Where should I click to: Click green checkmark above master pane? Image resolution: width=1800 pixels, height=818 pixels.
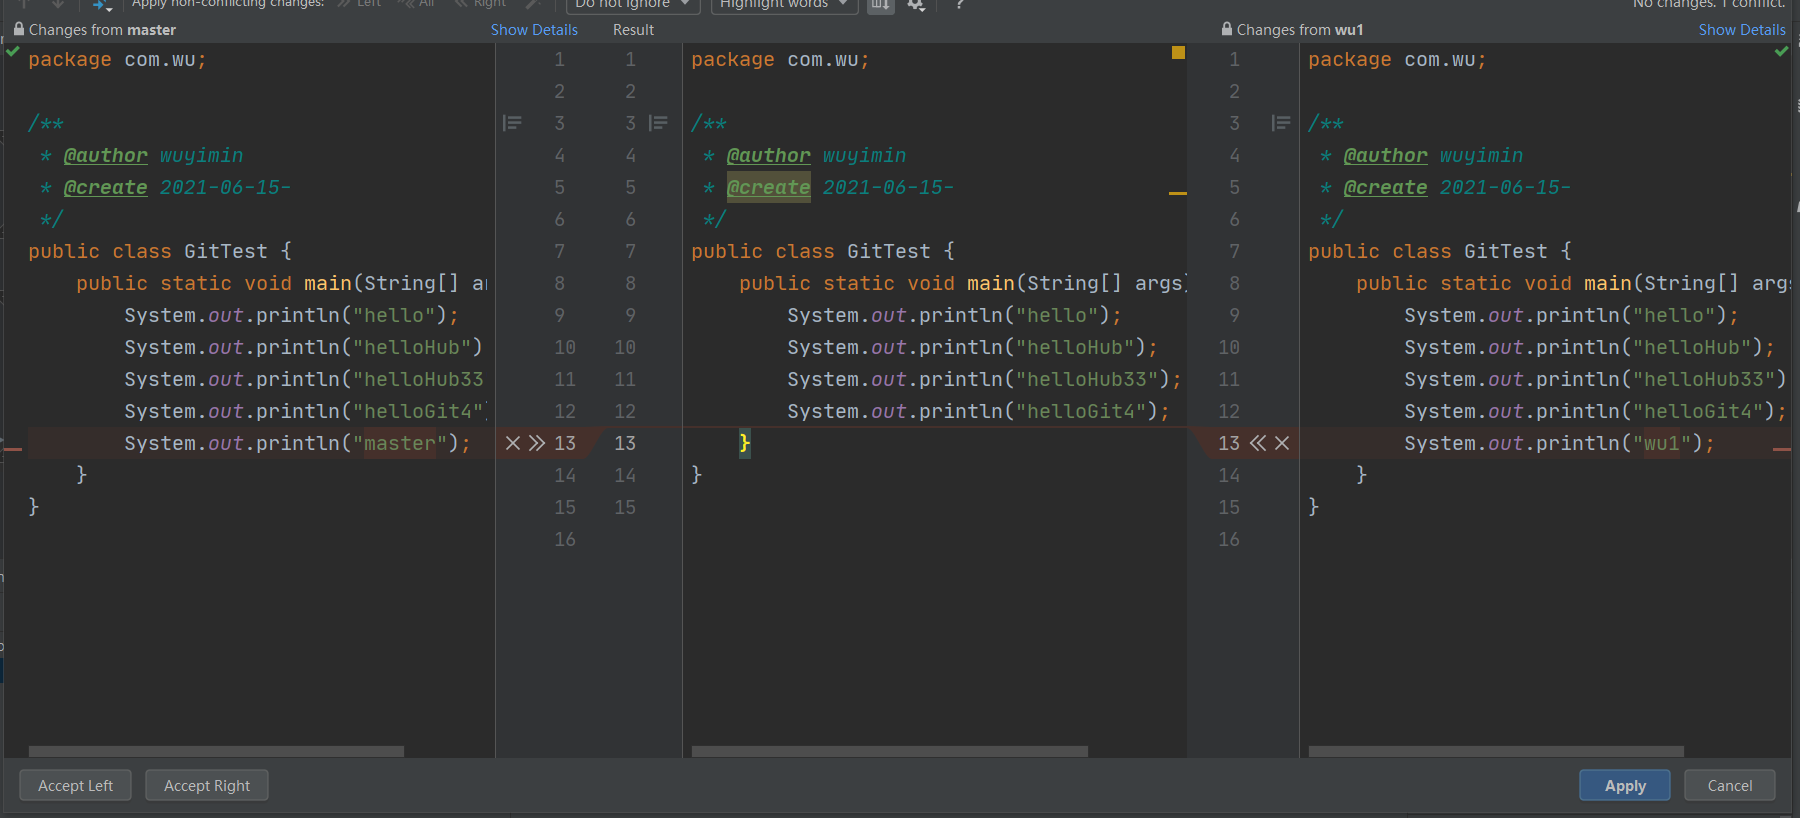[x=13, y=51]
